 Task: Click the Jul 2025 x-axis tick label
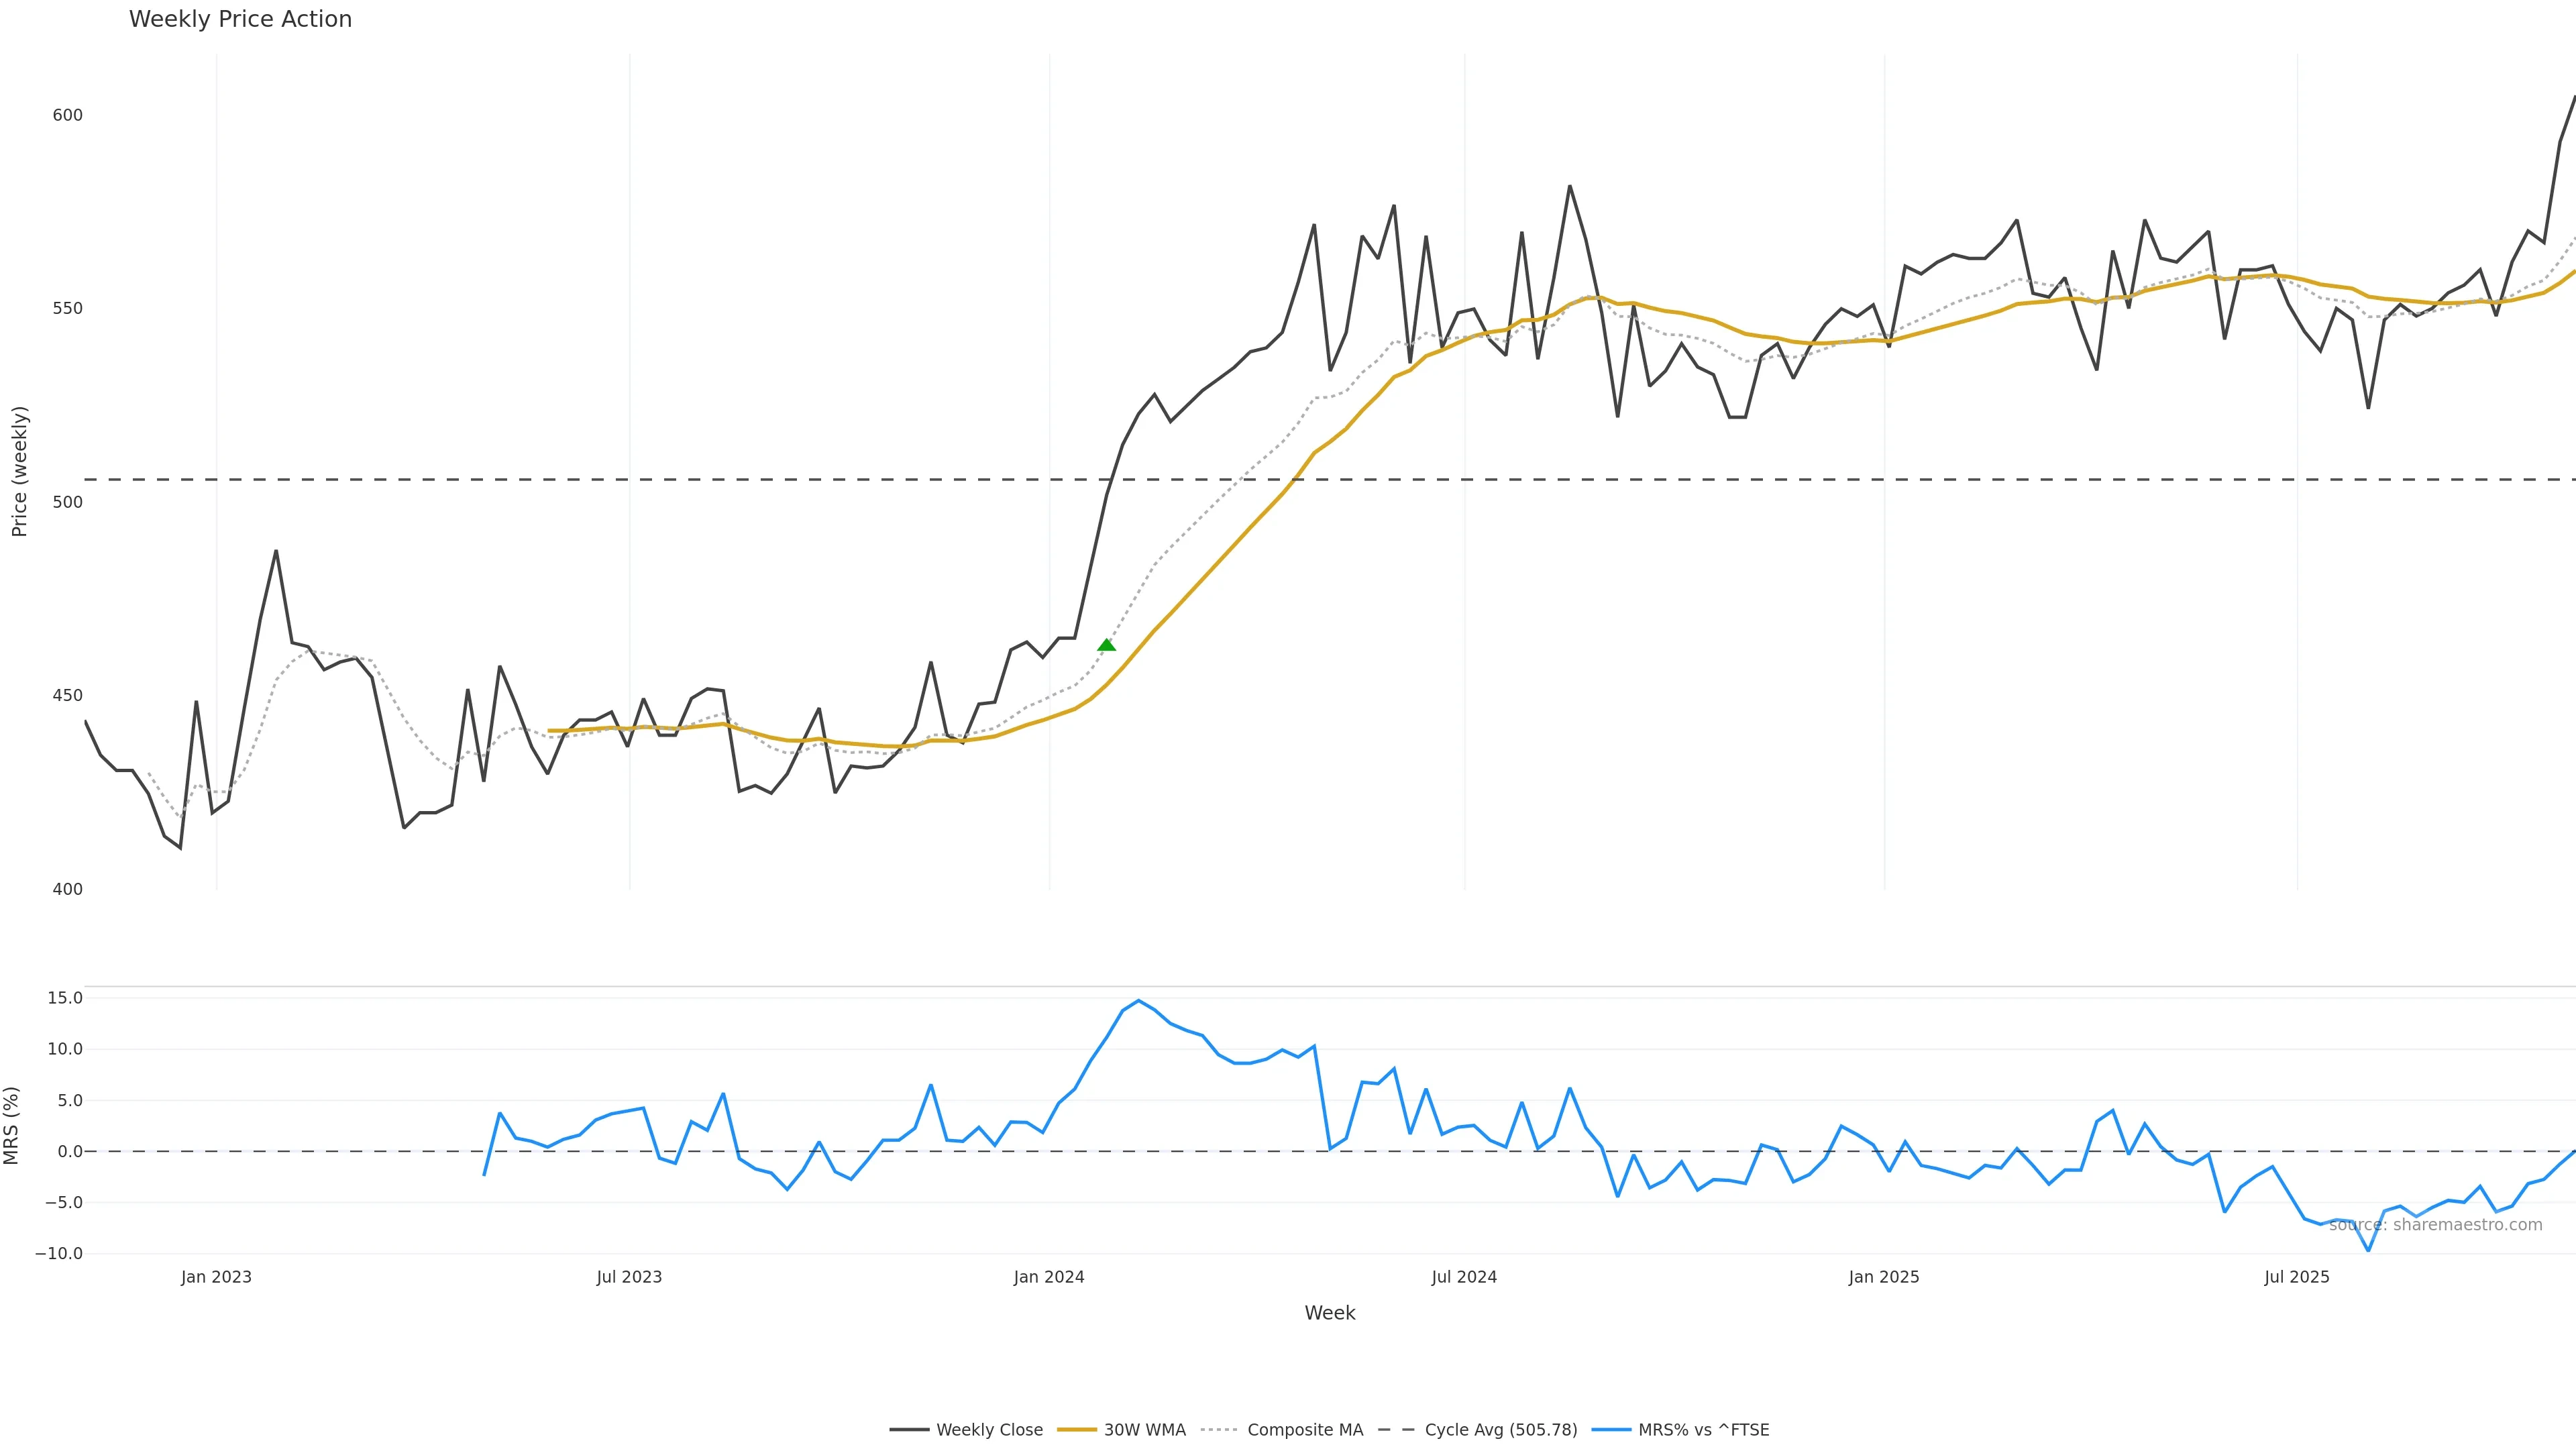click(2296, 1277)
